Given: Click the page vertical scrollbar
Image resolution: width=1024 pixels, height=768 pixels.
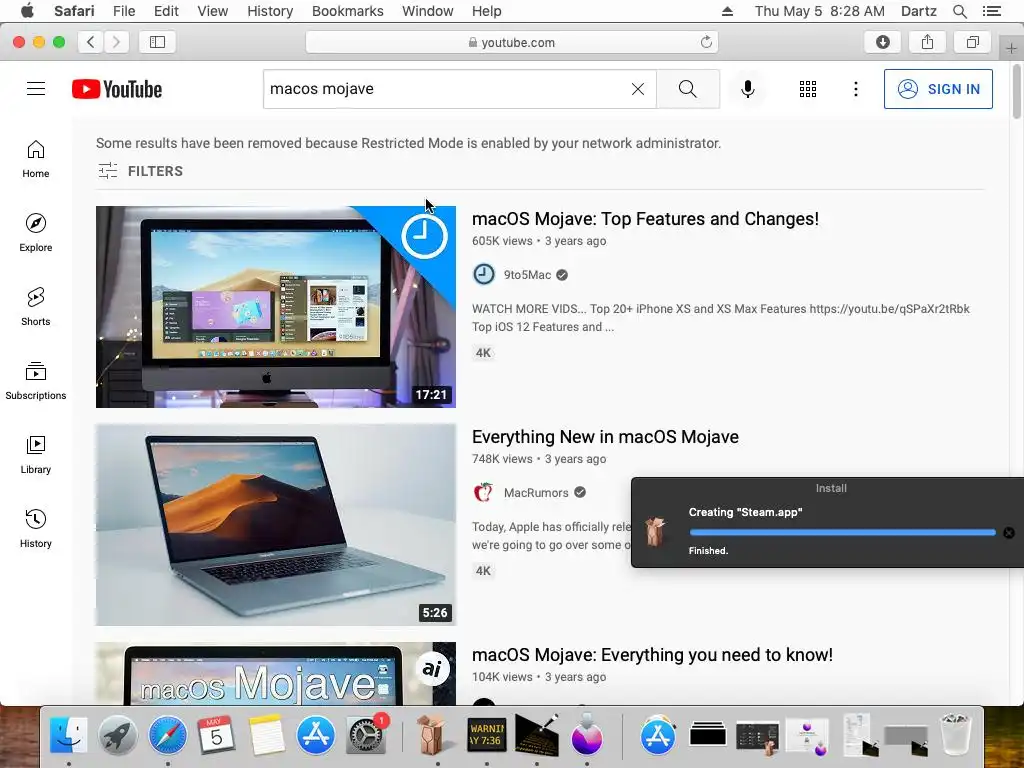Looking at the screenshot, I should pos(1016,92).
